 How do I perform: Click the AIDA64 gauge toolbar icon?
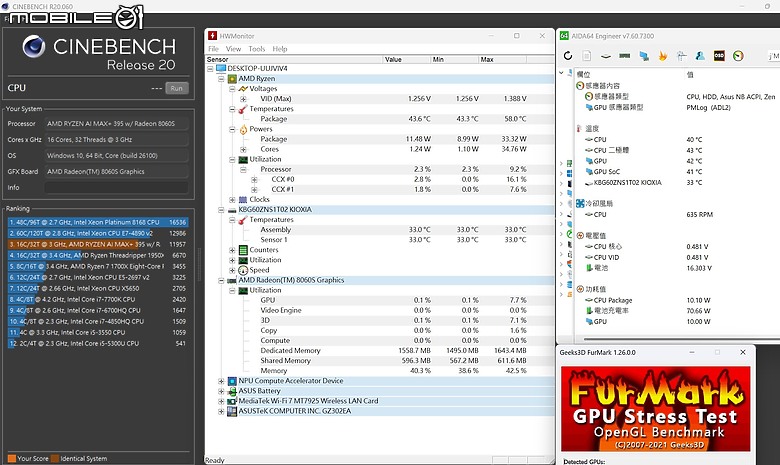pyautogui.click(x=738, y=56)
